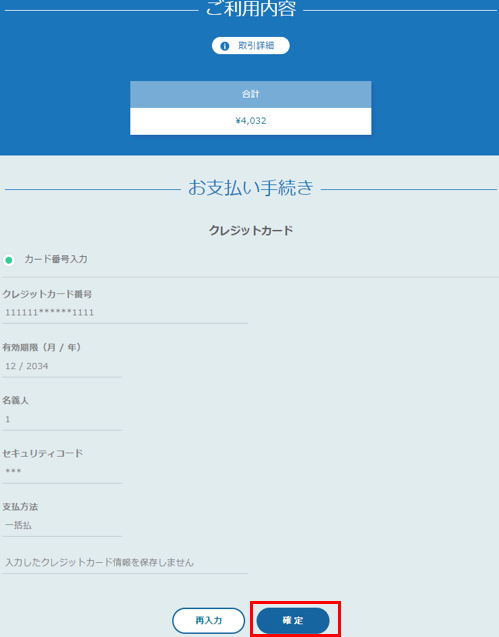Click the クレジットカード番号 label
The image size is (499, 637).
47,294
